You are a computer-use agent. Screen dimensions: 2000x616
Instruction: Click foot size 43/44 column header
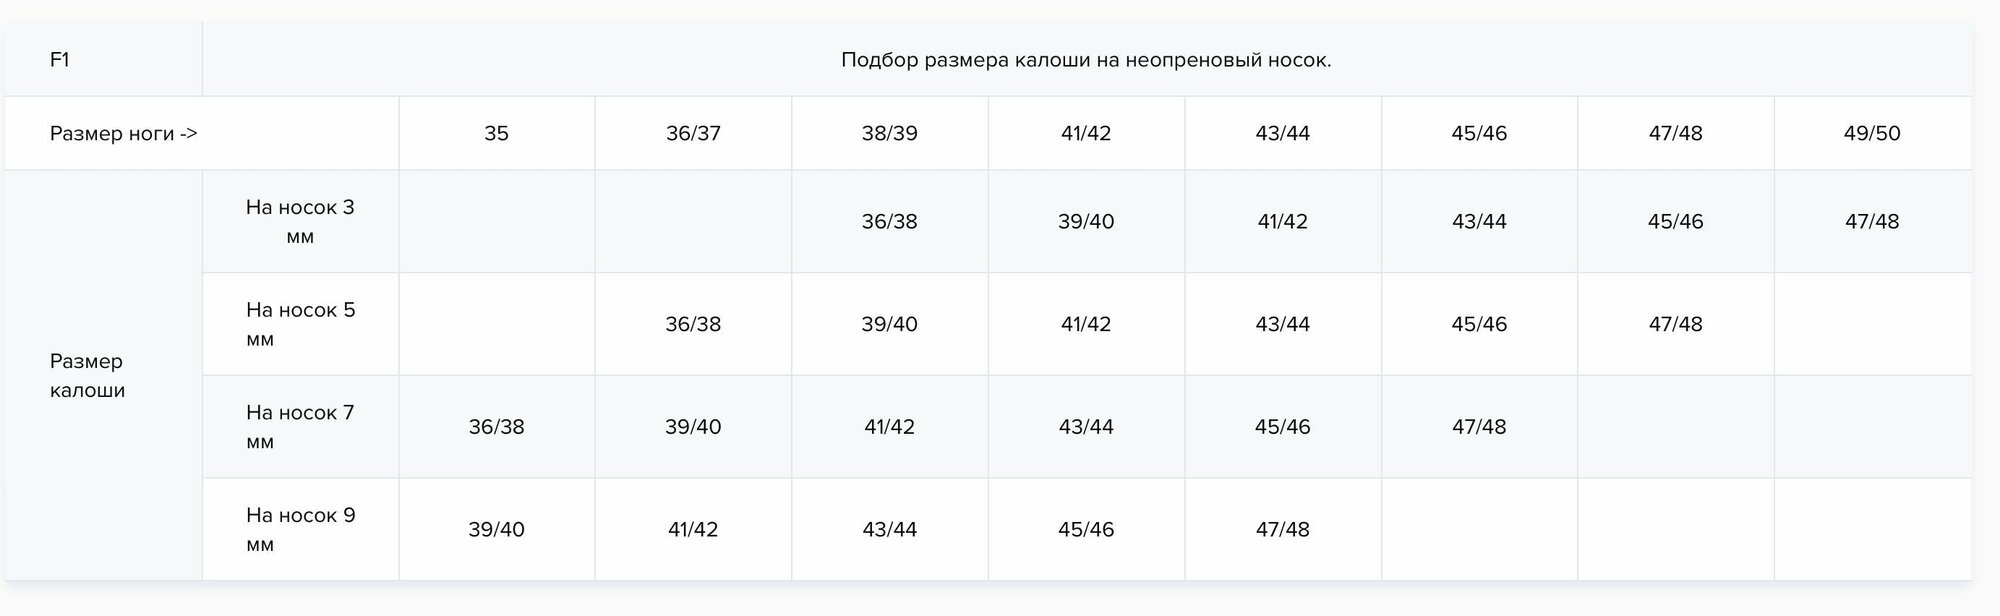(1282, 133)
